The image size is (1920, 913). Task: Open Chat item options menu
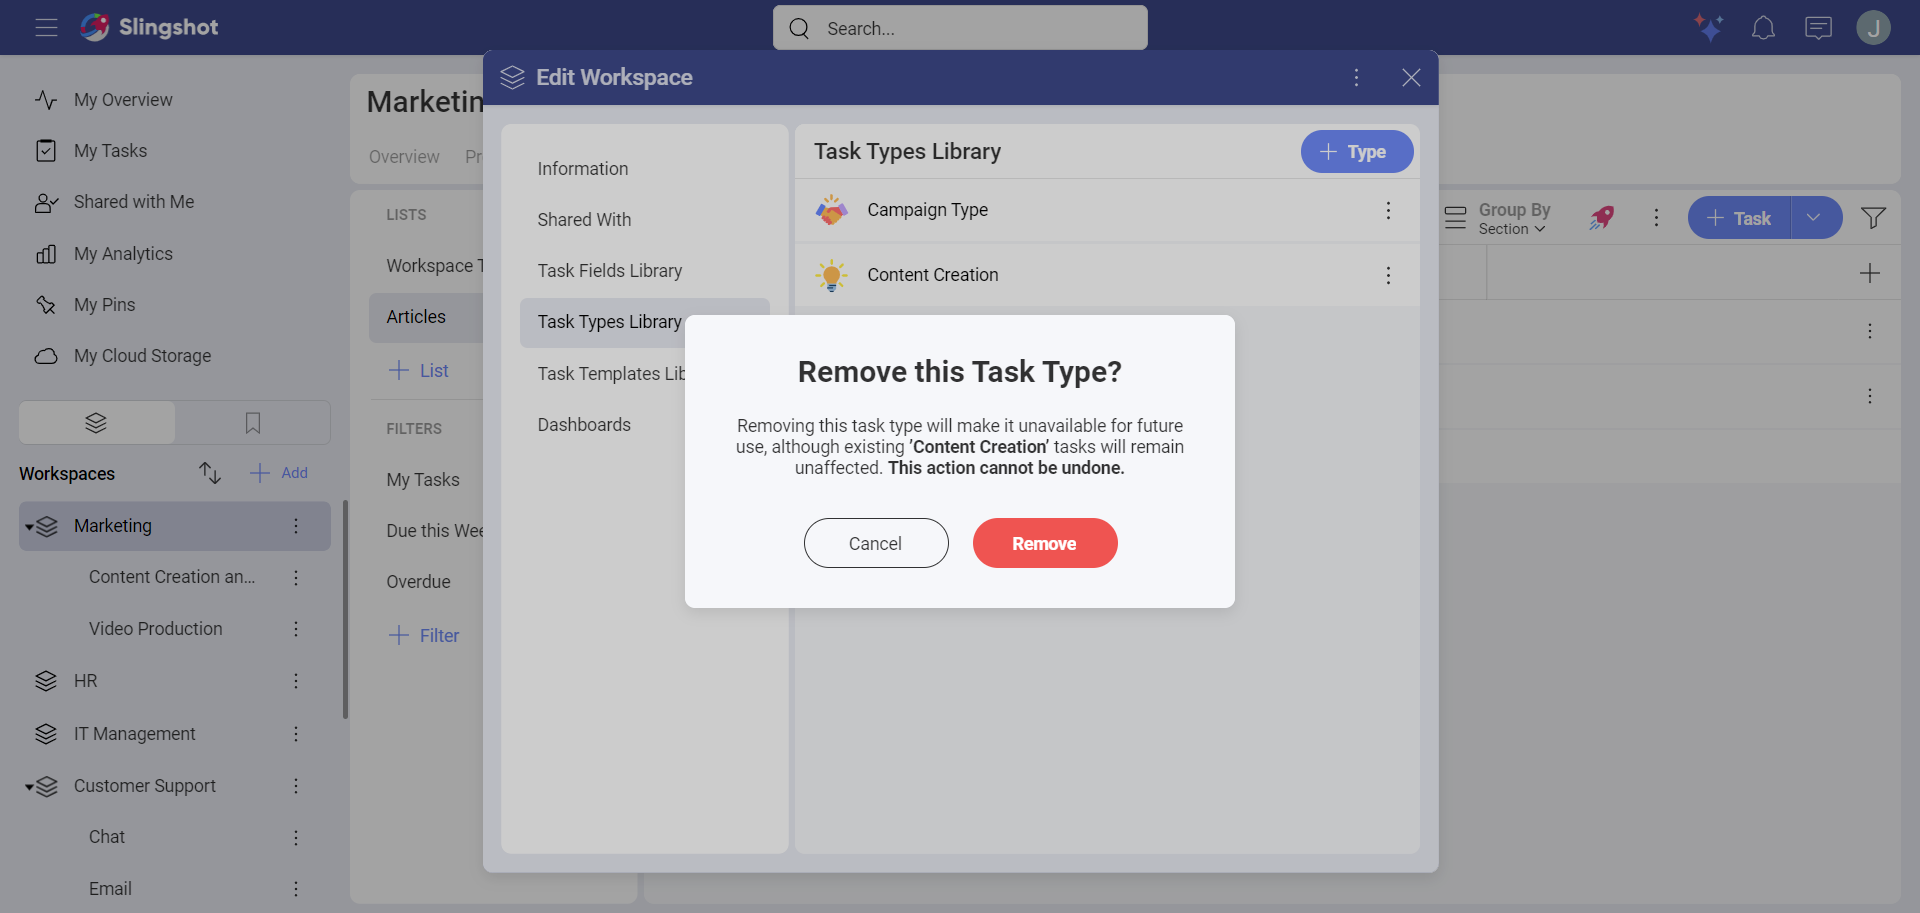[296, 837]
